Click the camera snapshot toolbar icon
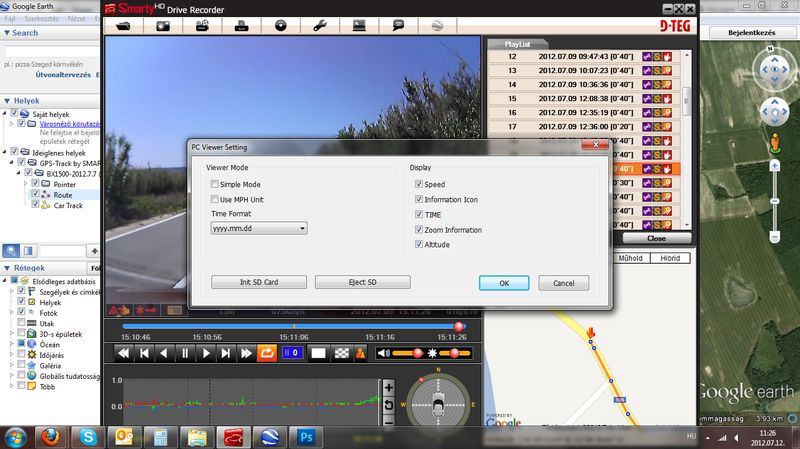The width and height of the screenshot is (800, 449). [x=161, y=25]
